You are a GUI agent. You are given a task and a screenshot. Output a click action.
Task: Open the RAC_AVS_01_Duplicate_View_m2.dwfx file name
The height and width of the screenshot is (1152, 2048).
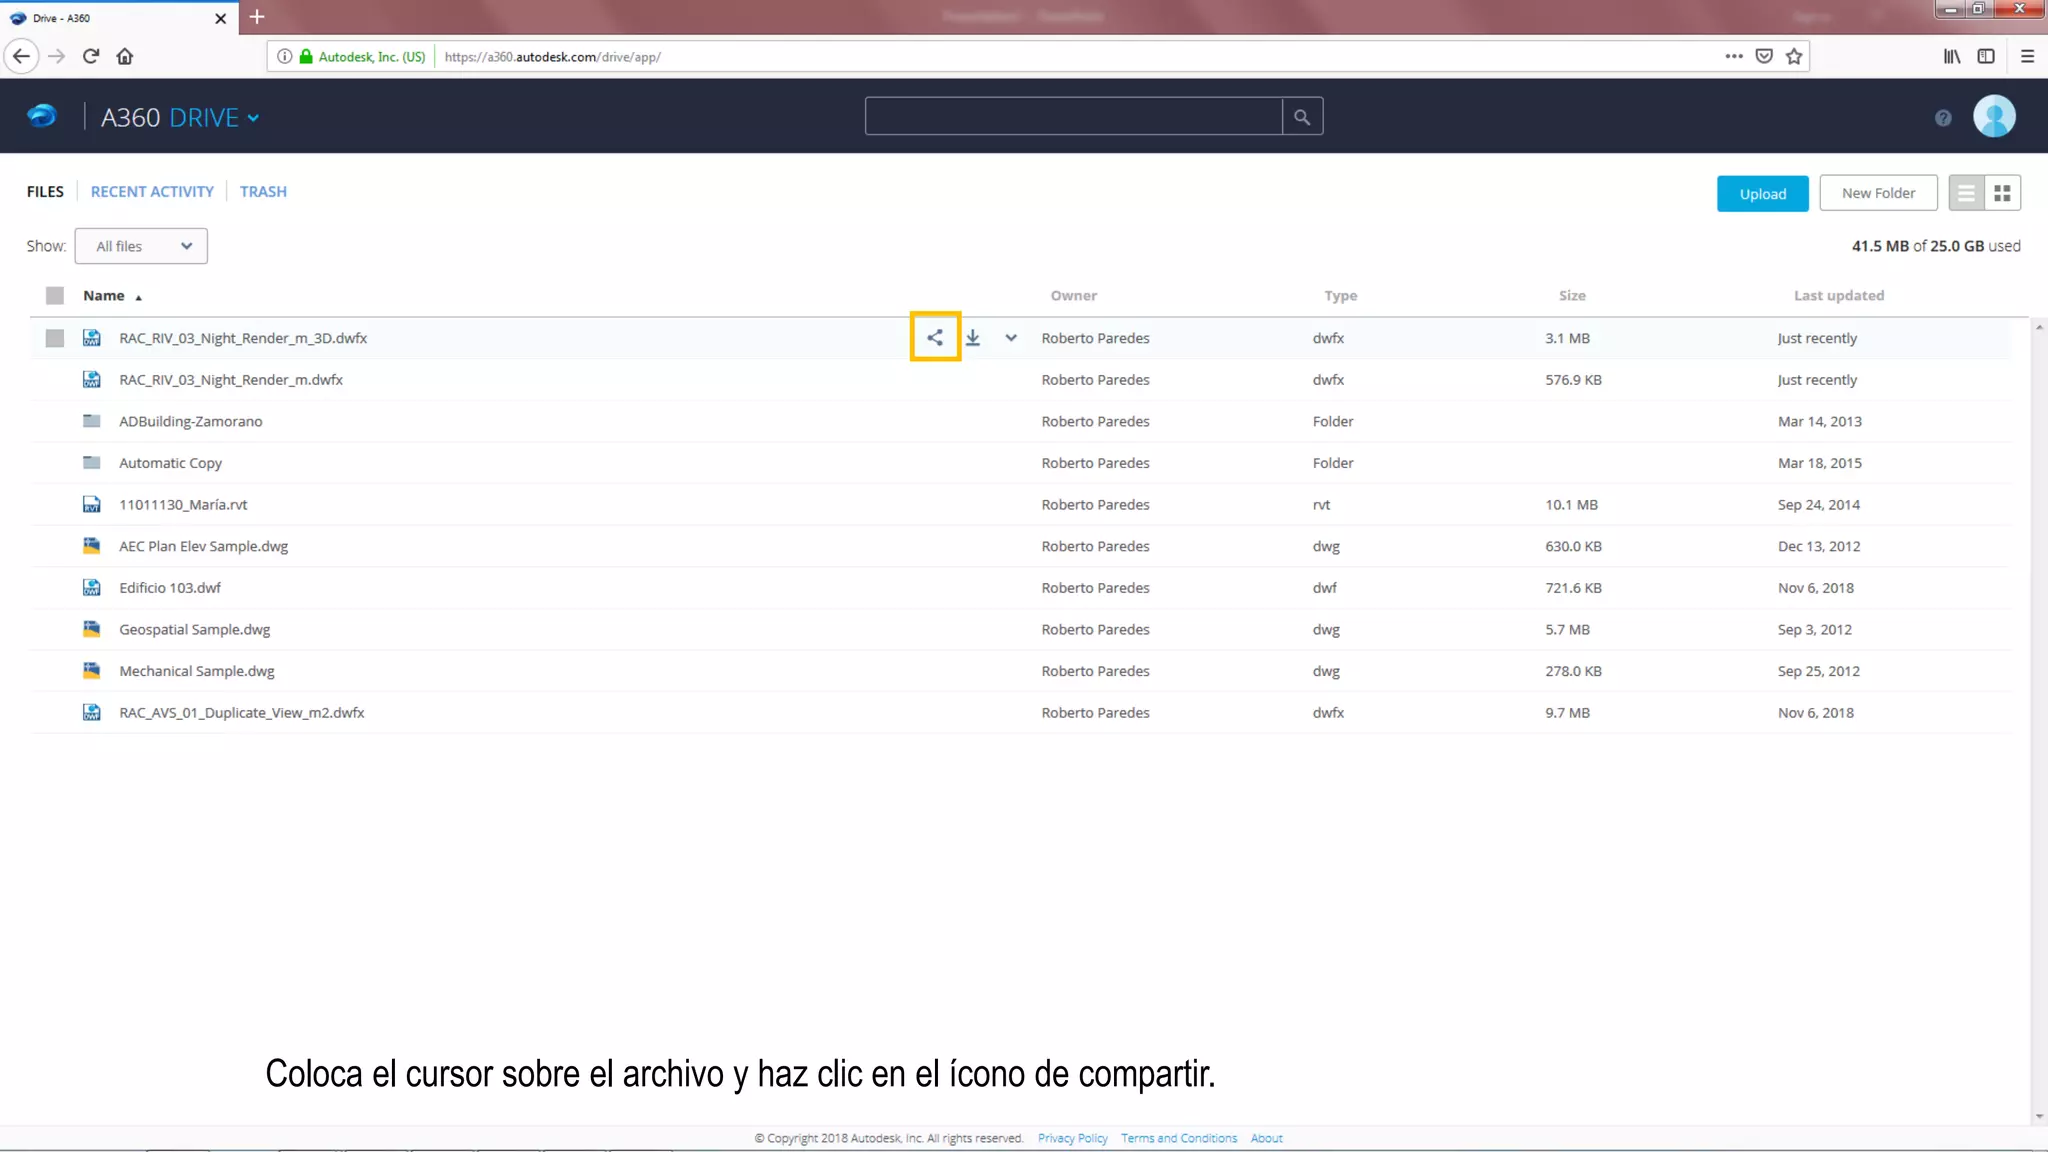coord(241,712)
